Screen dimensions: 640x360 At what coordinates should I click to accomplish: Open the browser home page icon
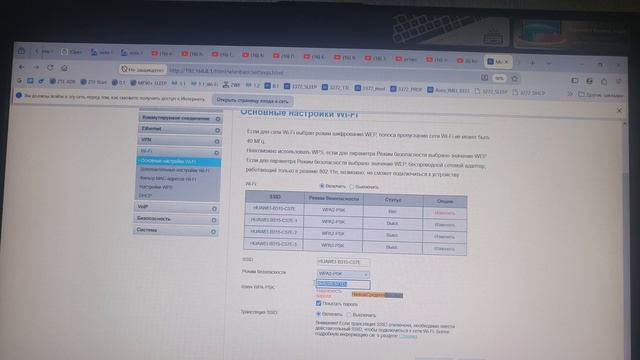tap(64, 68)
